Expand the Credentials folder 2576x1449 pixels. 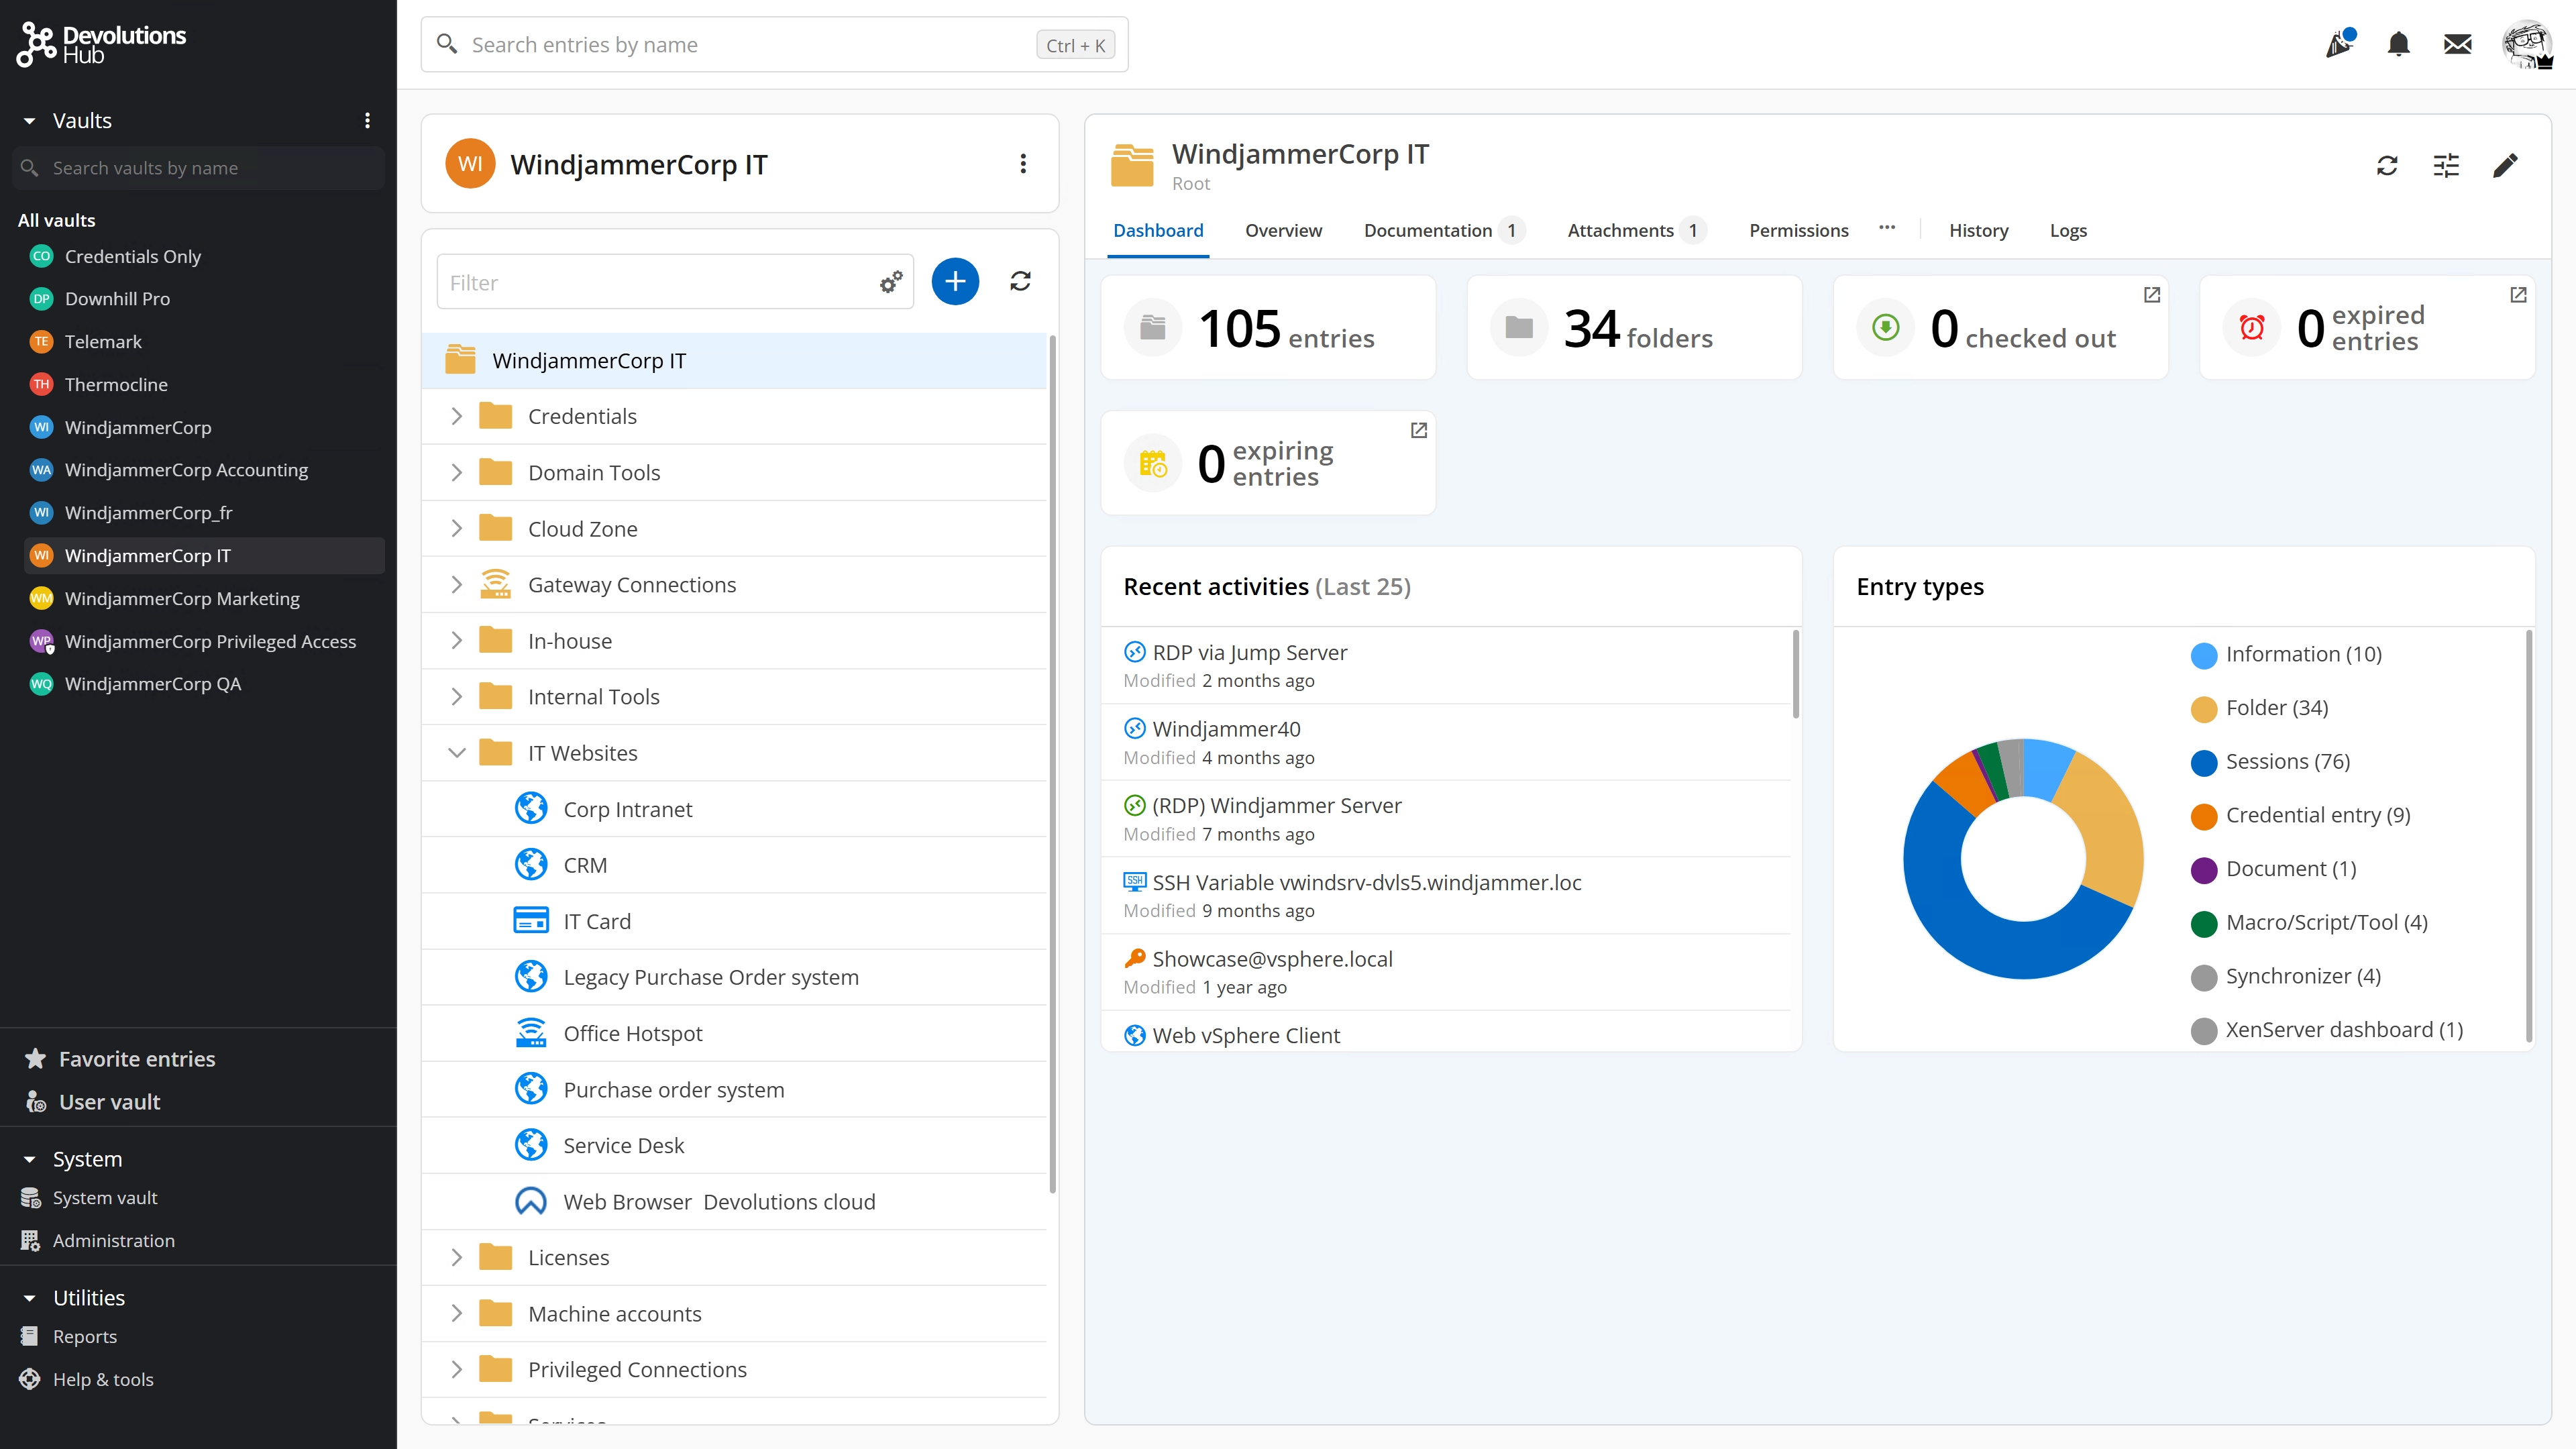point(457,417)
